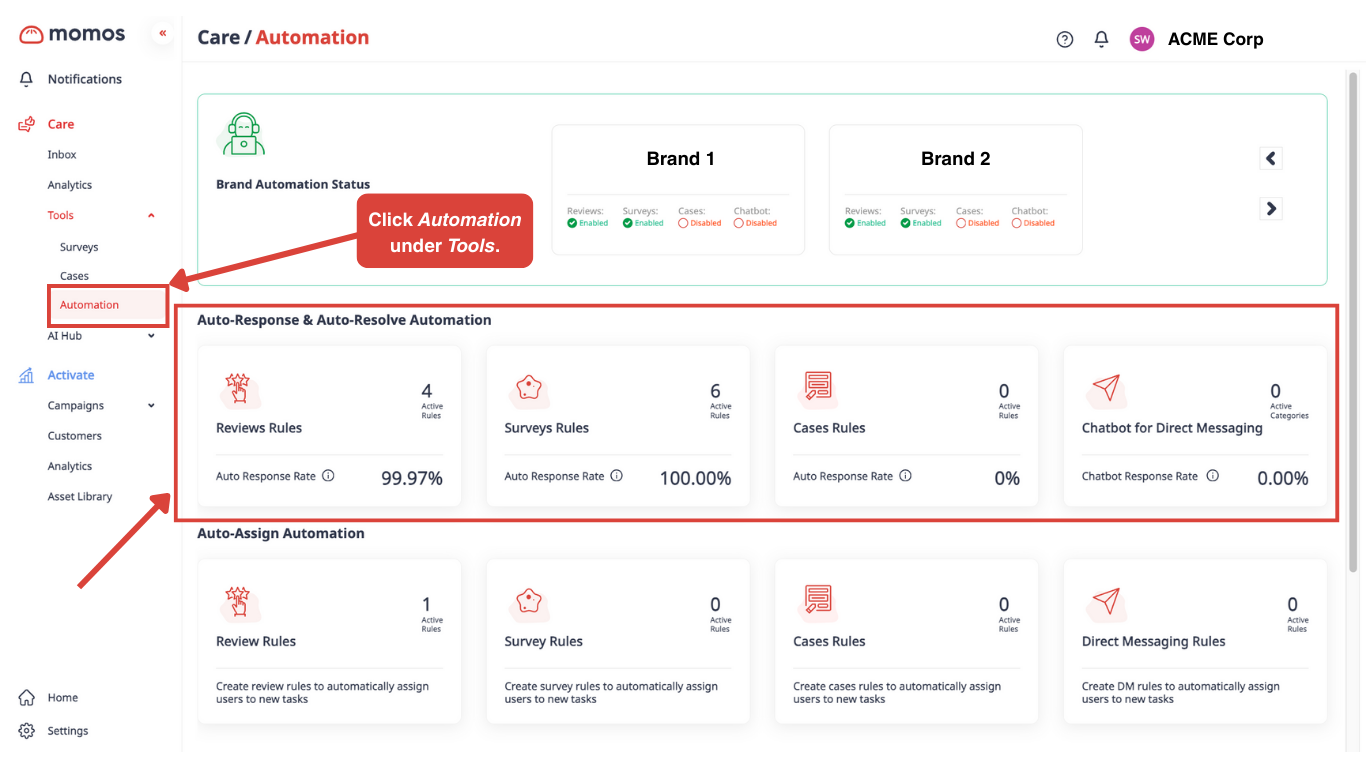Disable Reviews status for Brand 2
The width and height of the screenshot is (1366, 768).
click(x=864, y=222)
